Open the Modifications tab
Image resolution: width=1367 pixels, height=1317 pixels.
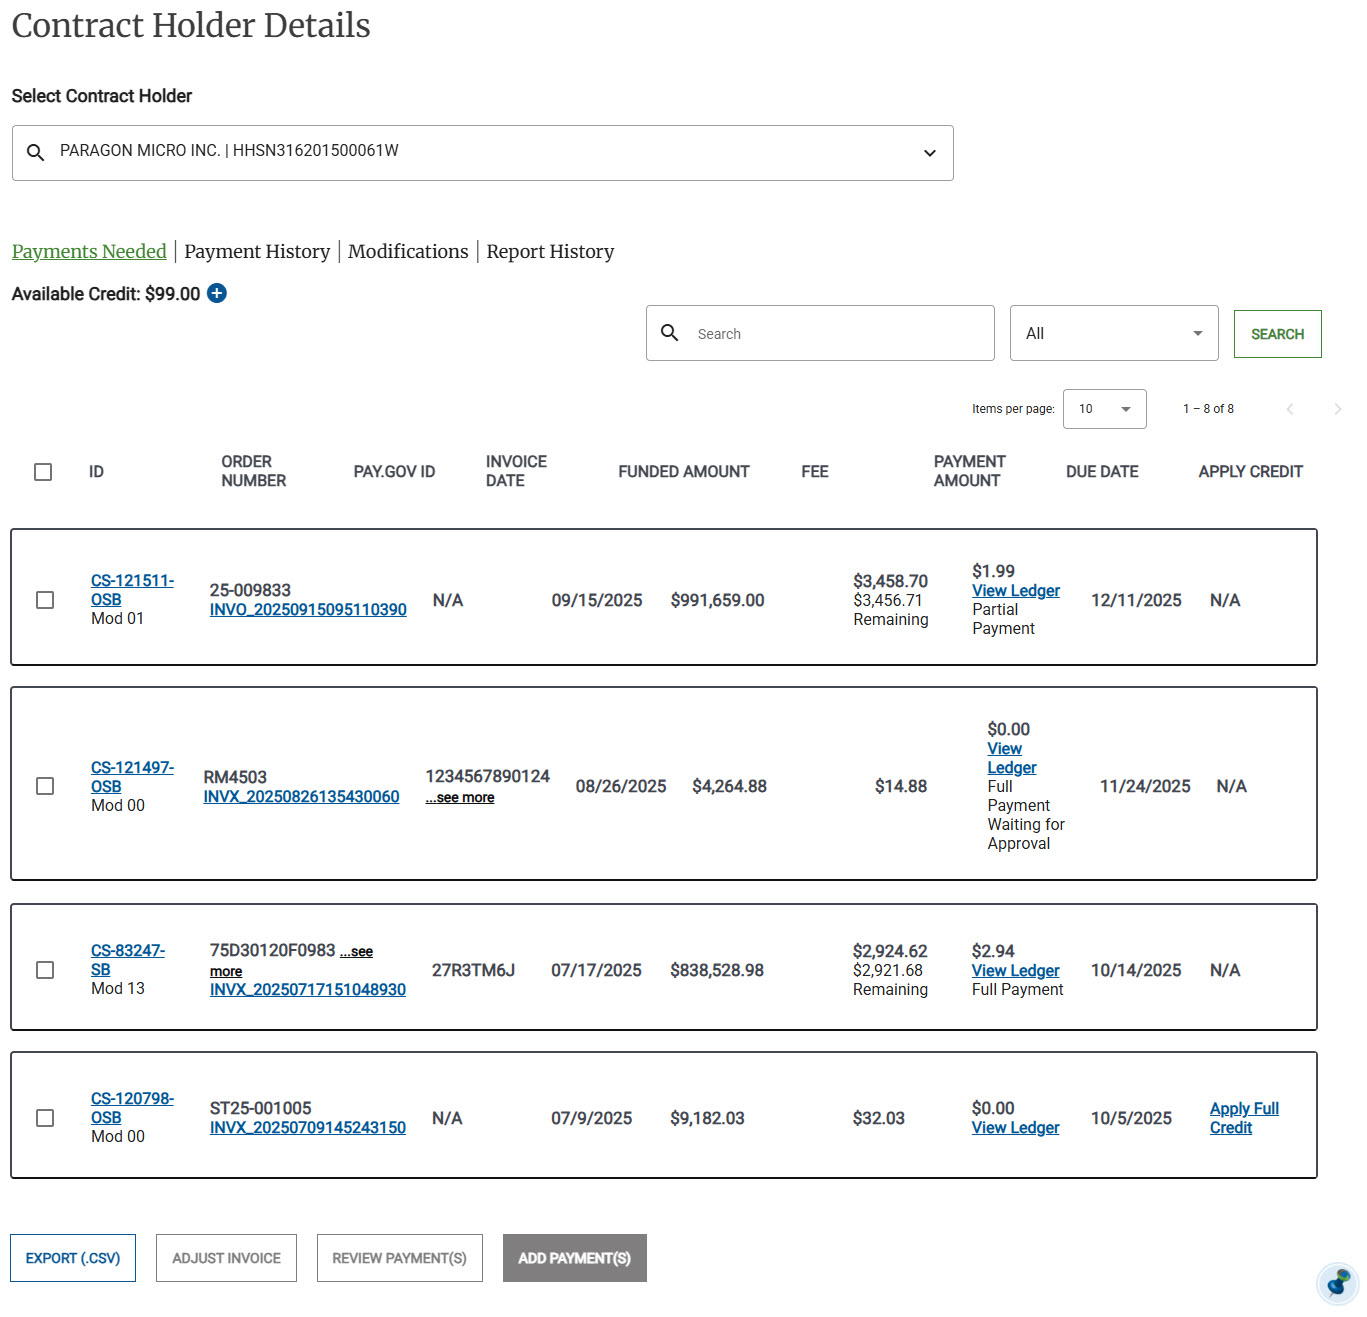click(x=408, y=251)
